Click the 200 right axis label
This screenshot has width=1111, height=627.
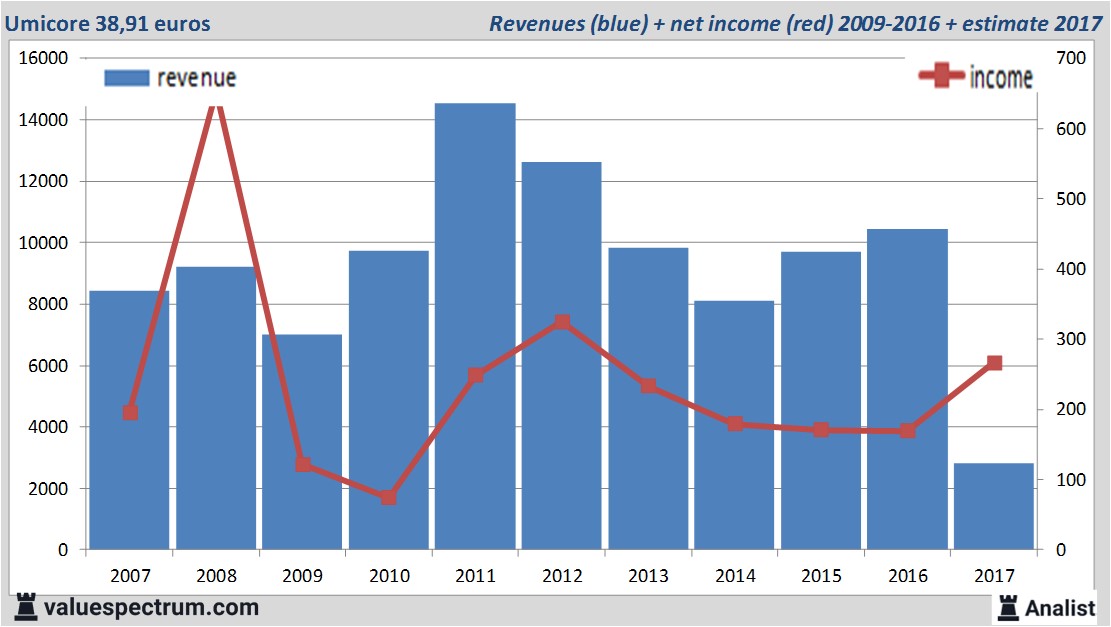coord(1071,409)
